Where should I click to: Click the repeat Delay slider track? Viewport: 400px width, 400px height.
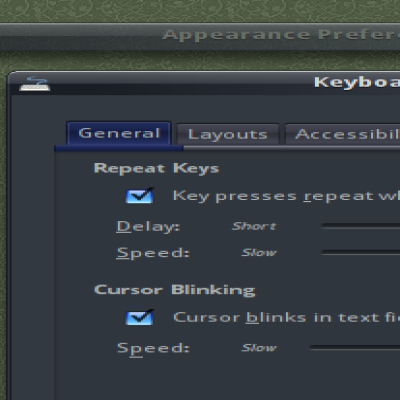point(360,226)
